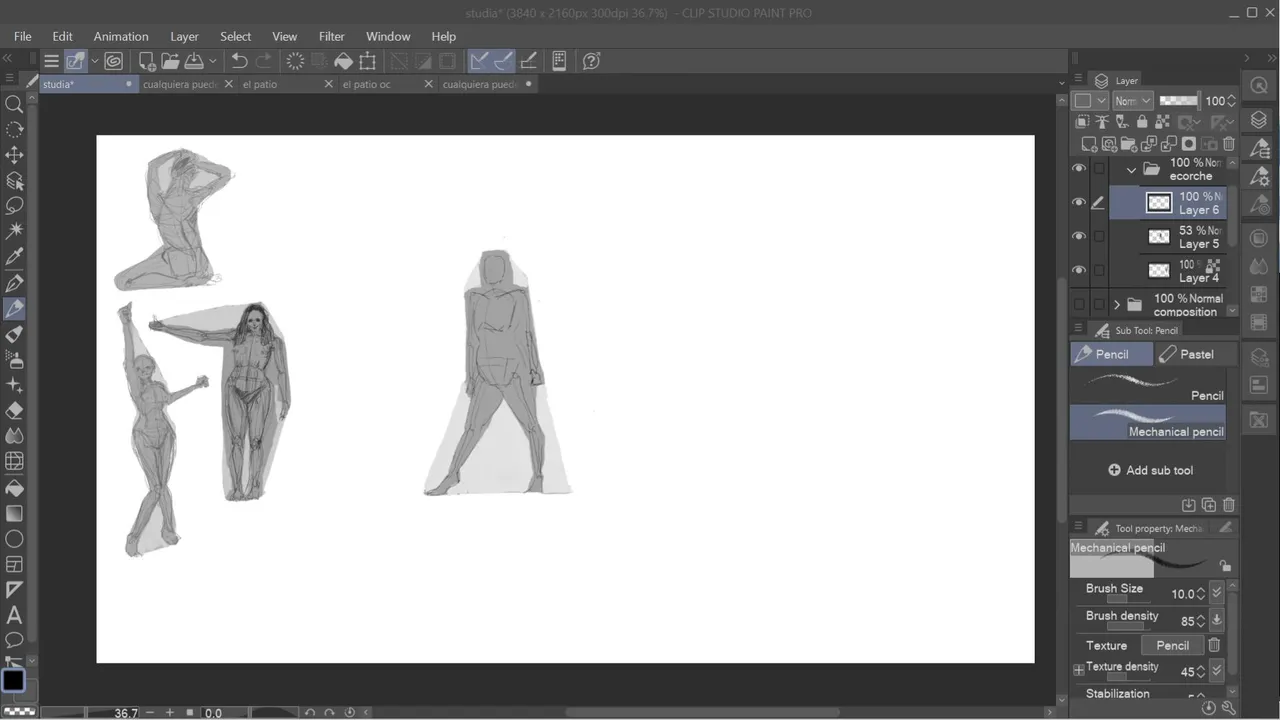Select the Move layer tool

14,155
